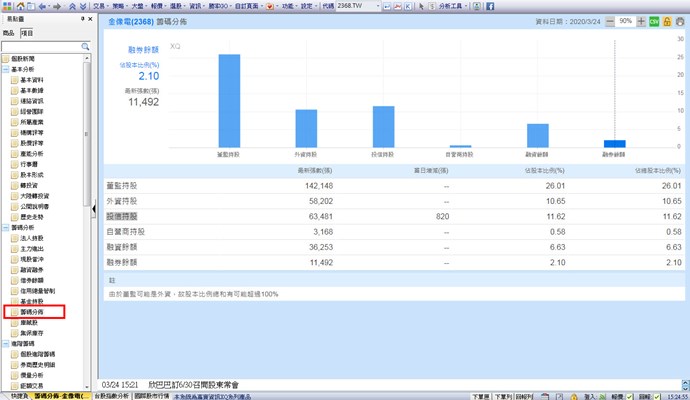The image size is (690, 400).
Task: Click the green CSV export icon
Action: tap(653, 20)
